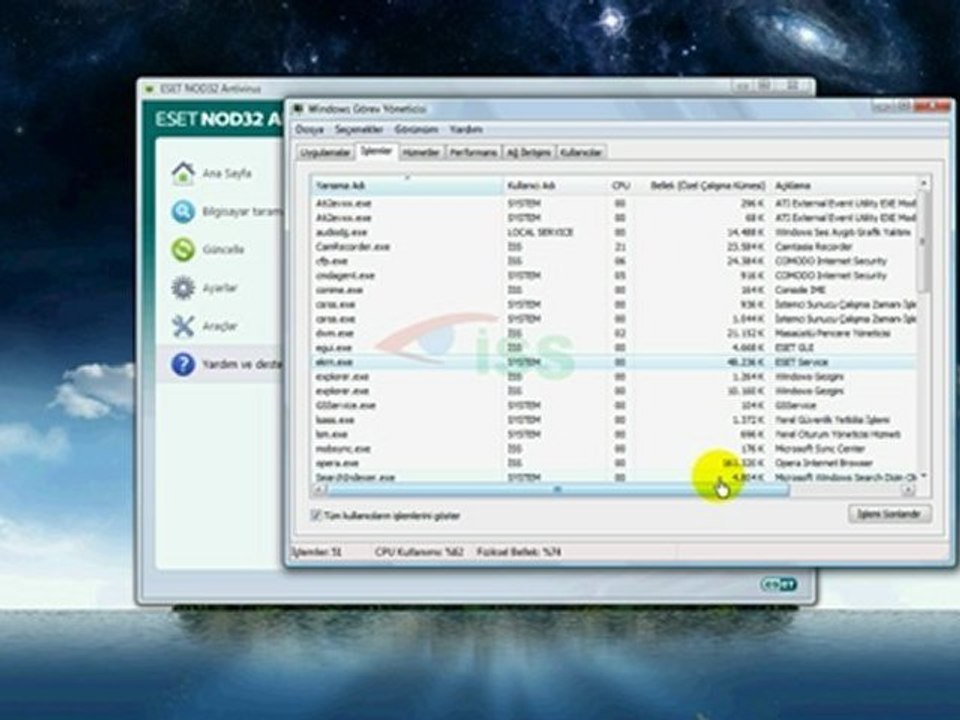Select the dwm.exe process row
The height and width of the screenshot is (720, 960).
615,334
